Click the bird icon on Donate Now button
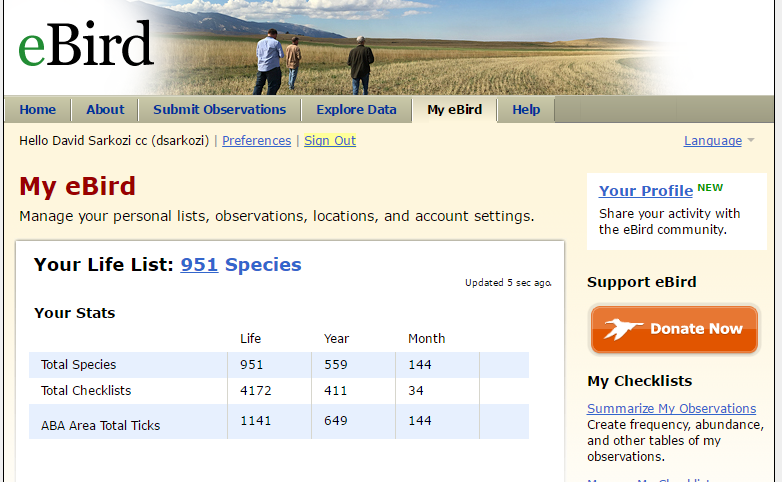 622,329
